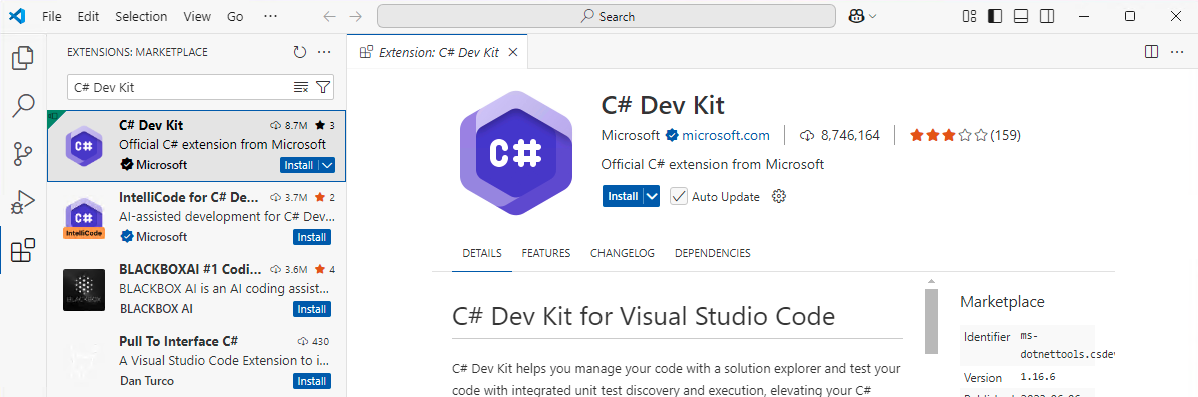
Task: Open the microsoft.com publisher link
Action: click(726, 135)
